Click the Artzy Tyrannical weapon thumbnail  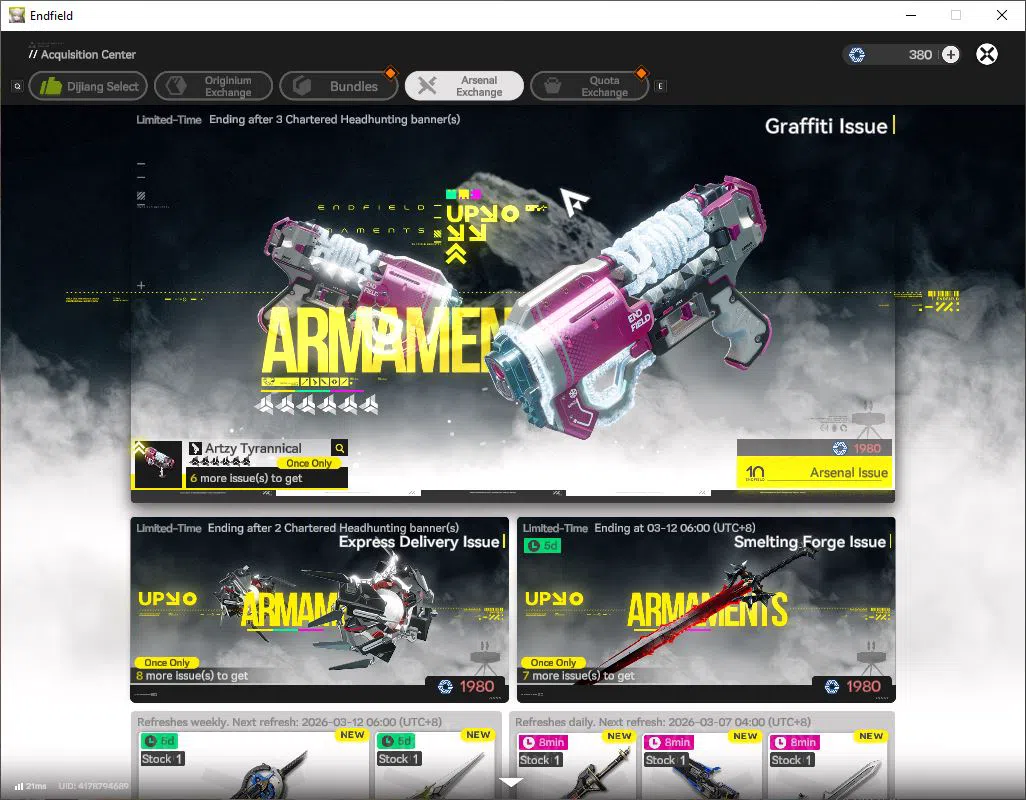click(x=158, y=464)
